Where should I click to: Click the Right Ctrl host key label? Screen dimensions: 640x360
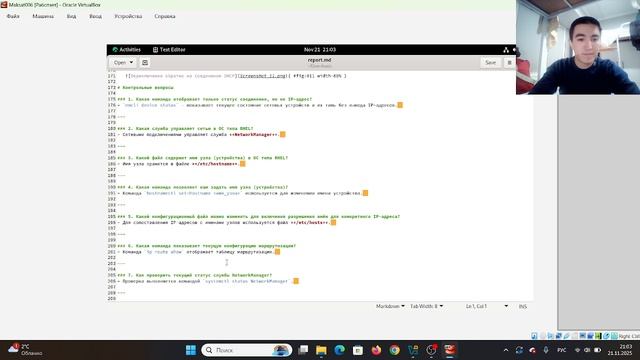tap(629, 336)
